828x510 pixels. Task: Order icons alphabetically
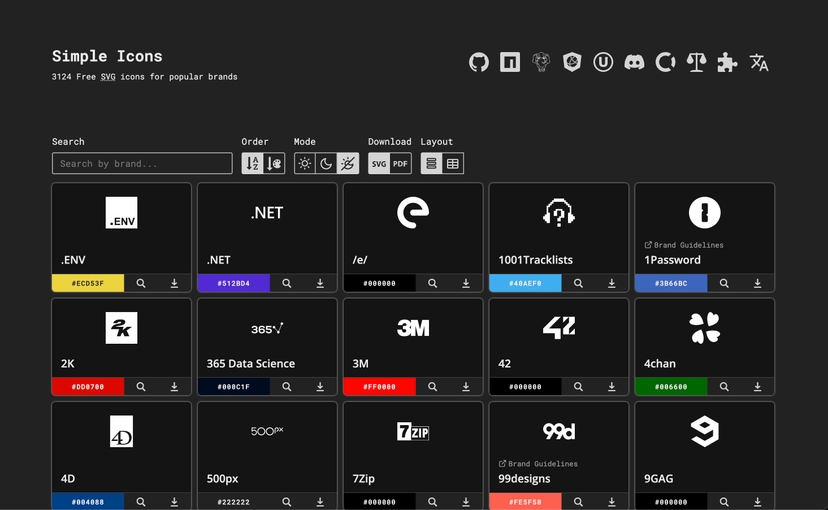click(253, 164)
